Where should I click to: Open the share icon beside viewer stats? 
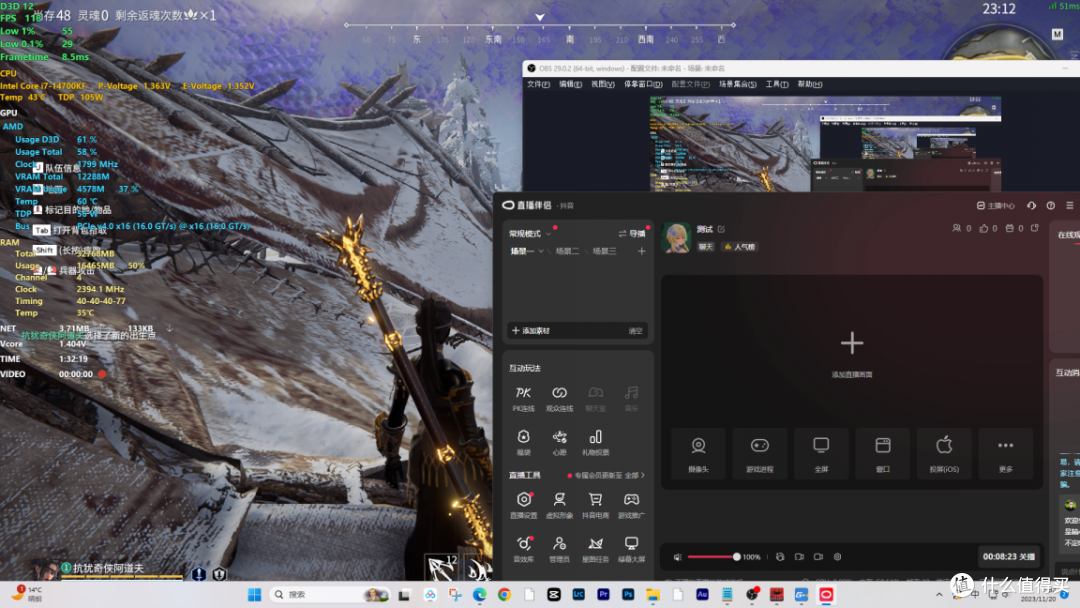point(1035,228)
